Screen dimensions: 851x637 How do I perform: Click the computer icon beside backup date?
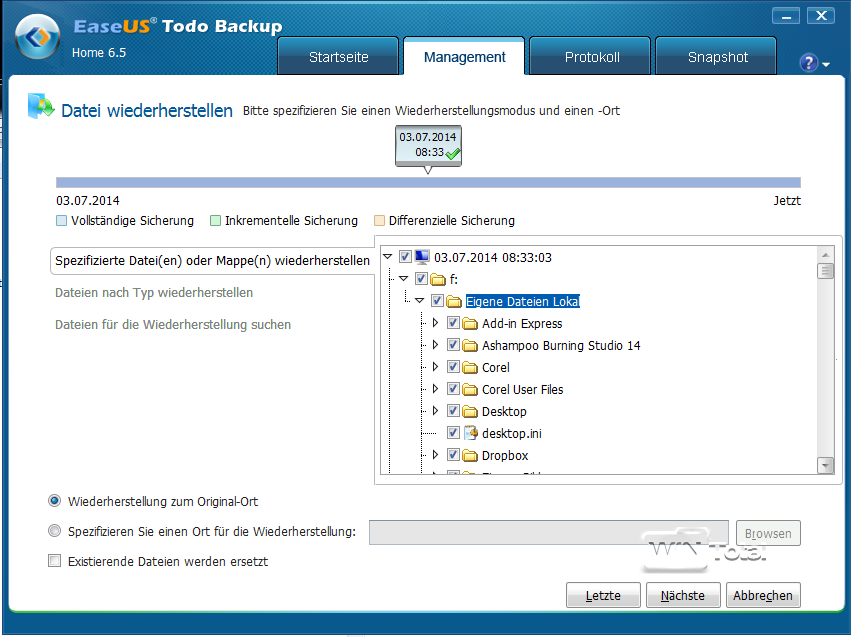(x=422, y=258)
